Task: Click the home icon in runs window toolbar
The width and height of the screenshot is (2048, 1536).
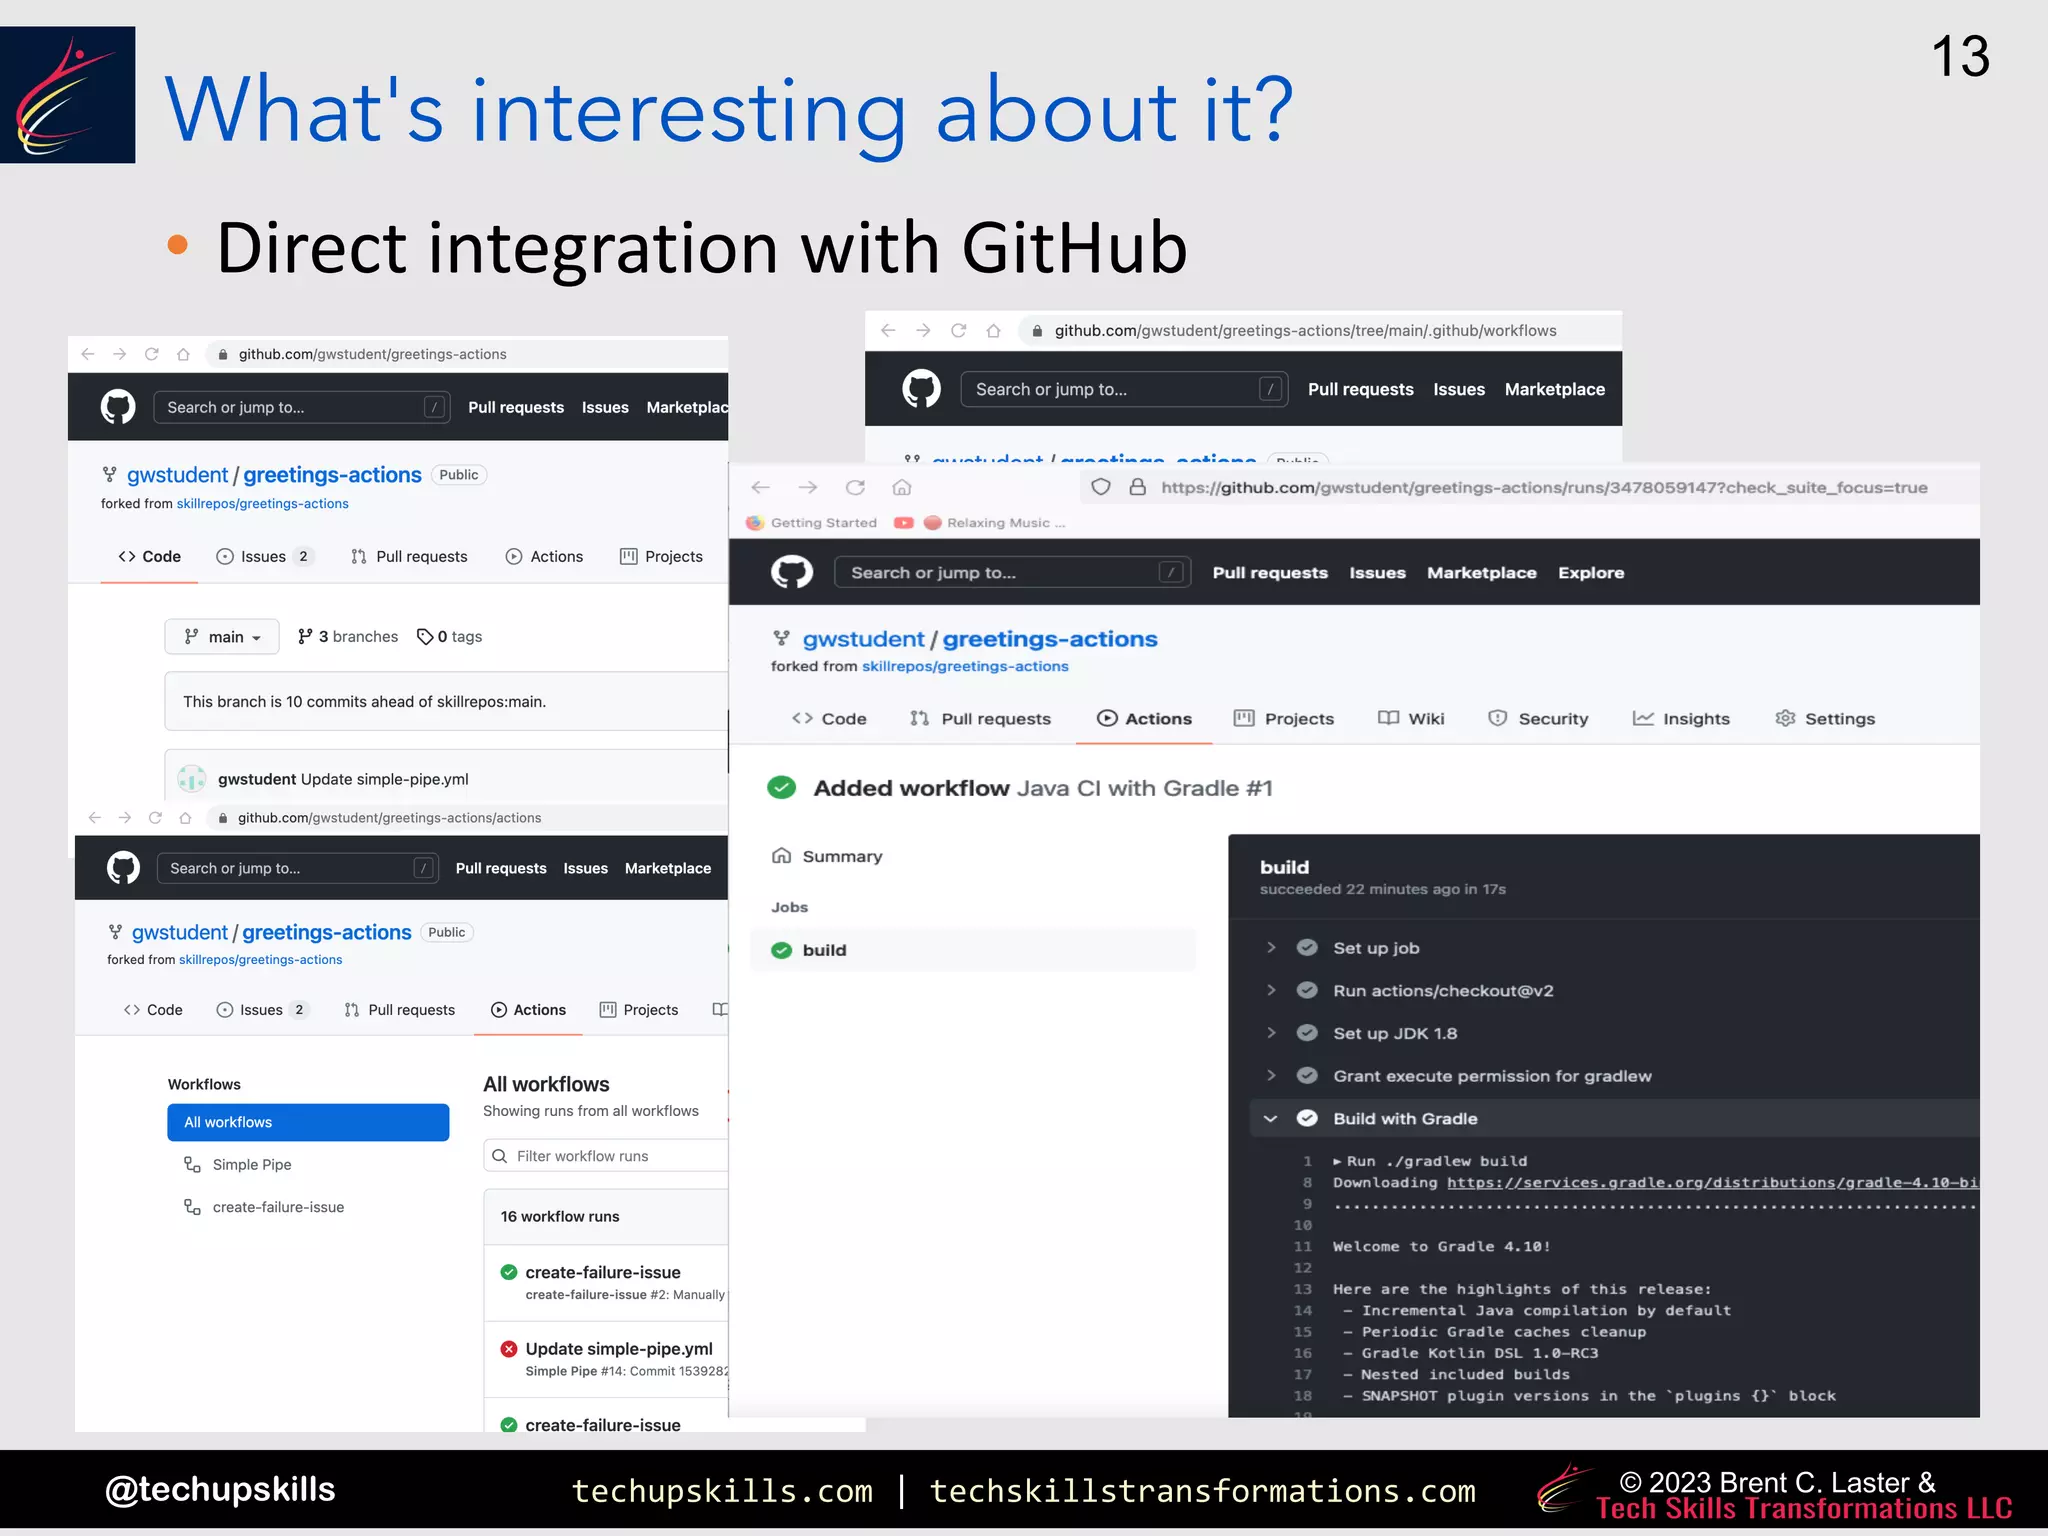Action: tap(902, 487)
